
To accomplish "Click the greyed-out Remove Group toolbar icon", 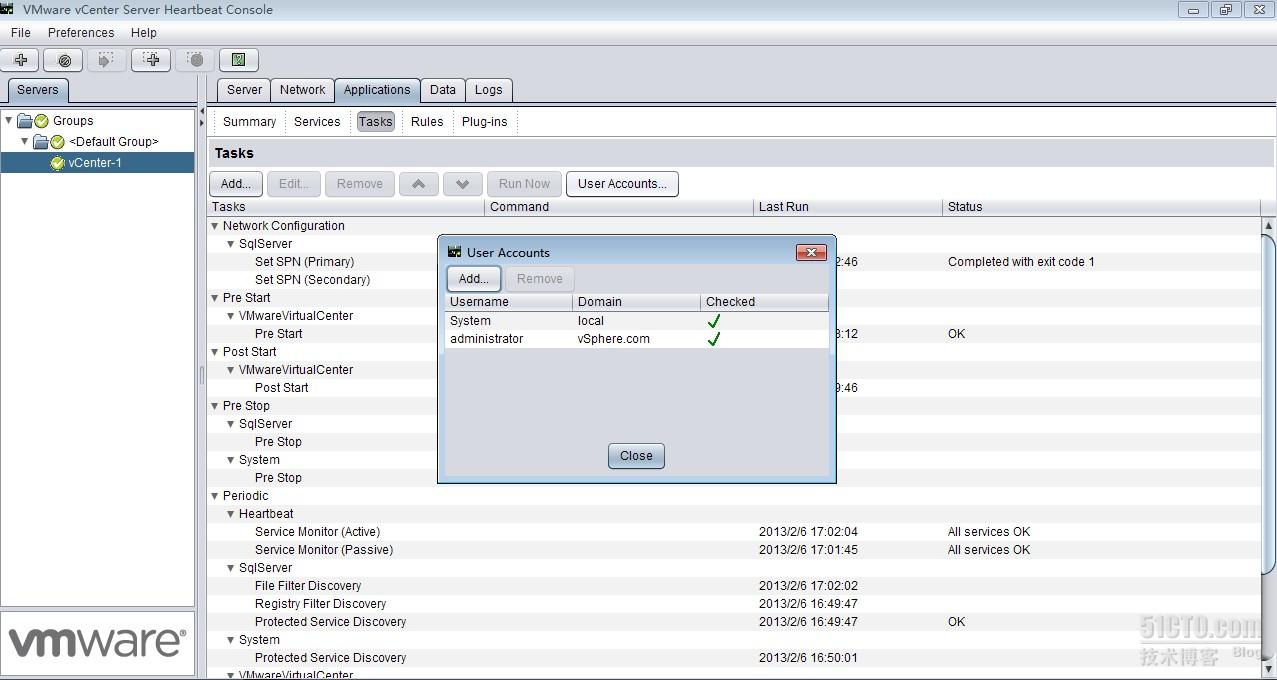I will 196,60.
